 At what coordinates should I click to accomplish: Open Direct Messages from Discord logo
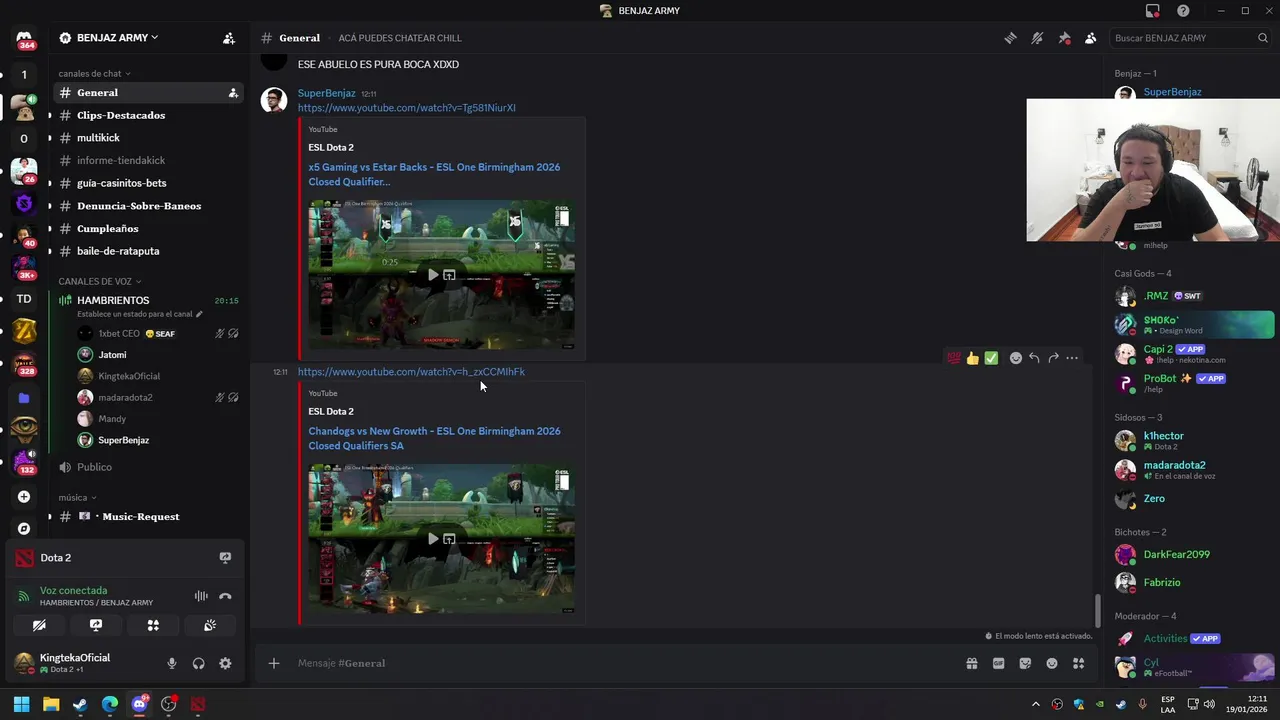point(24,38)
